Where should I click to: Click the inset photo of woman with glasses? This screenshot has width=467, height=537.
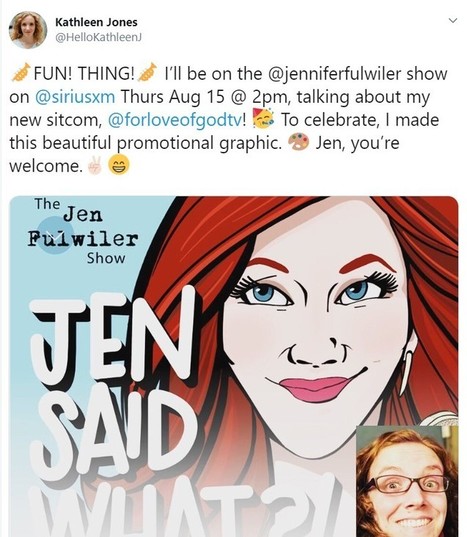pos(407,481)
